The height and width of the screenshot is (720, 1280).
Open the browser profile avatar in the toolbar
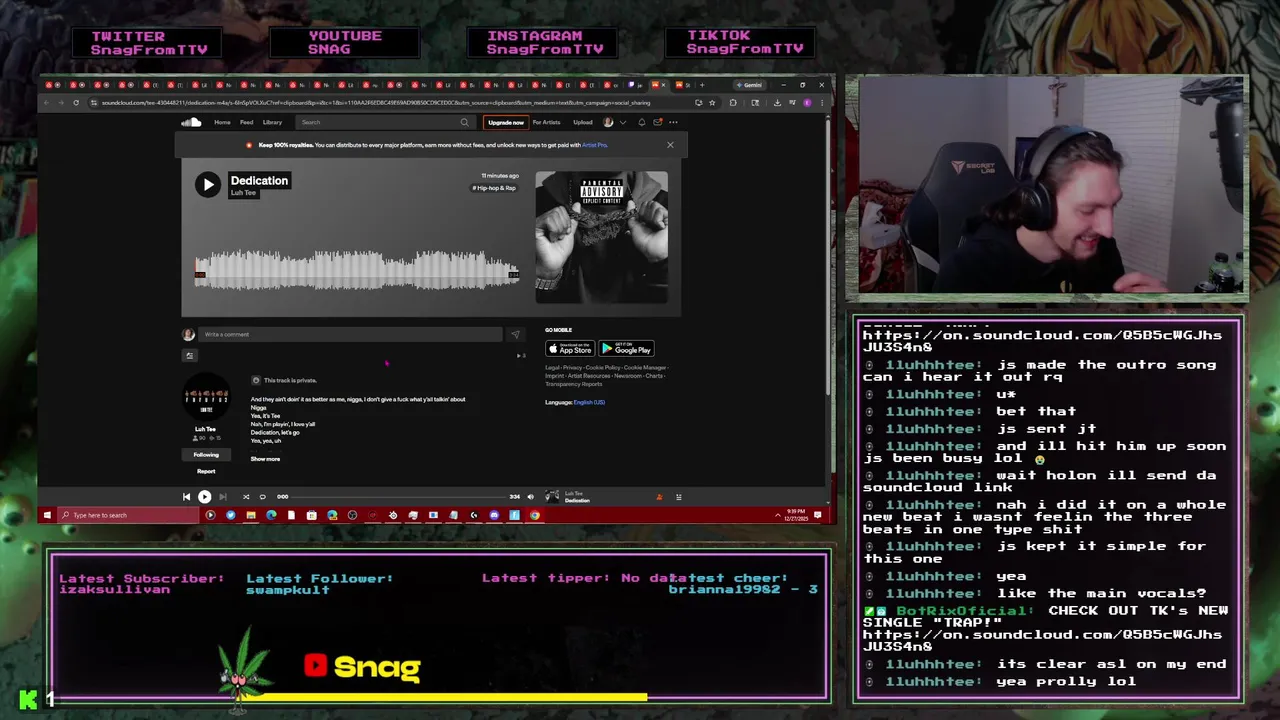807,103
